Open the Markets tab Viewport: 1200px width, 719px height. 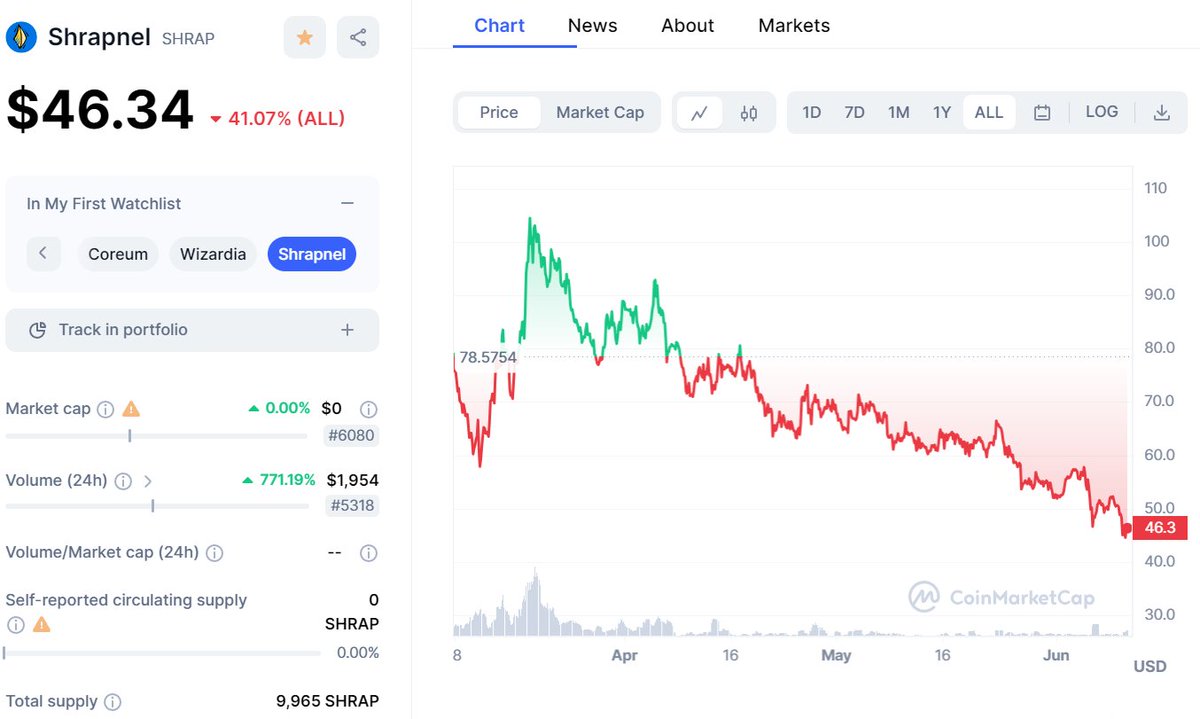pos(794,25)
